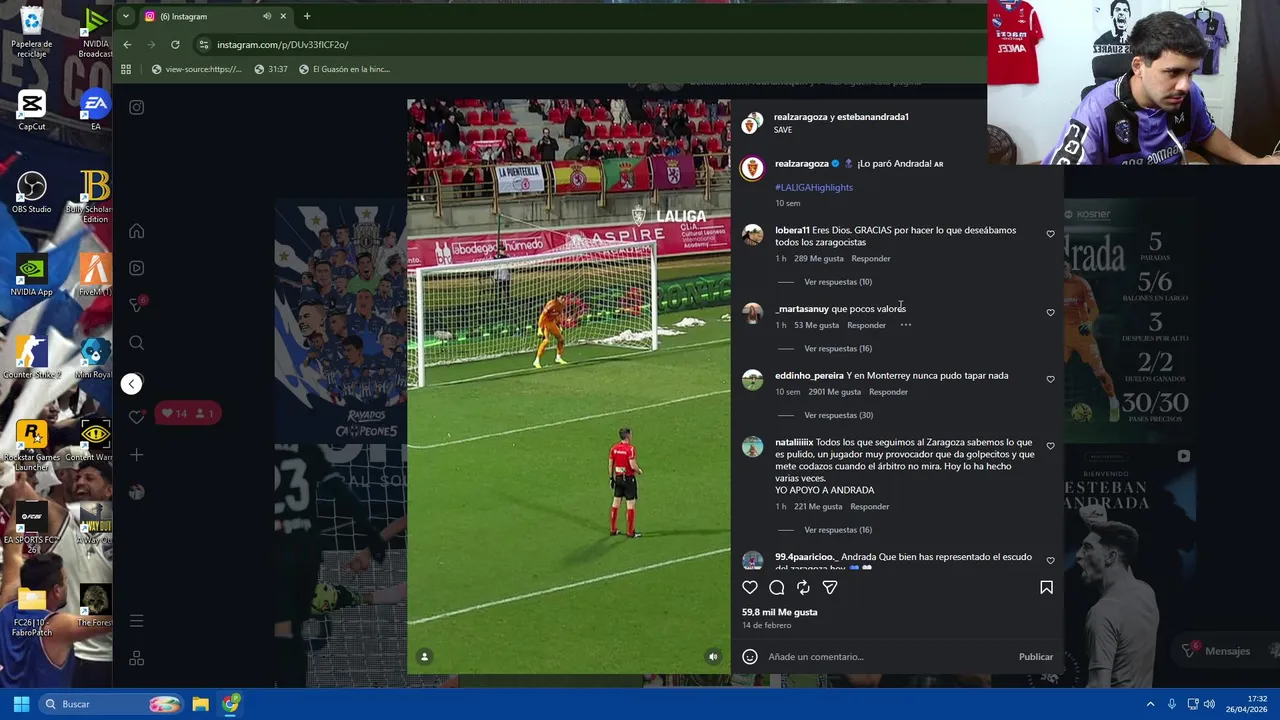Click the taskbar Buscar search box
The height and width of the screenshot is (720, 1280).
(x=110, y=704)
